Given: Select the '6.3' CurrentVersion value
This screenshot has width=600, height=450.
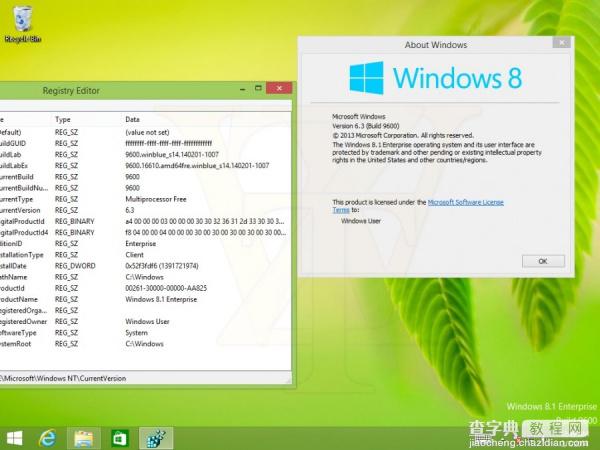Looking at the screenshot, I should (130, 210).
